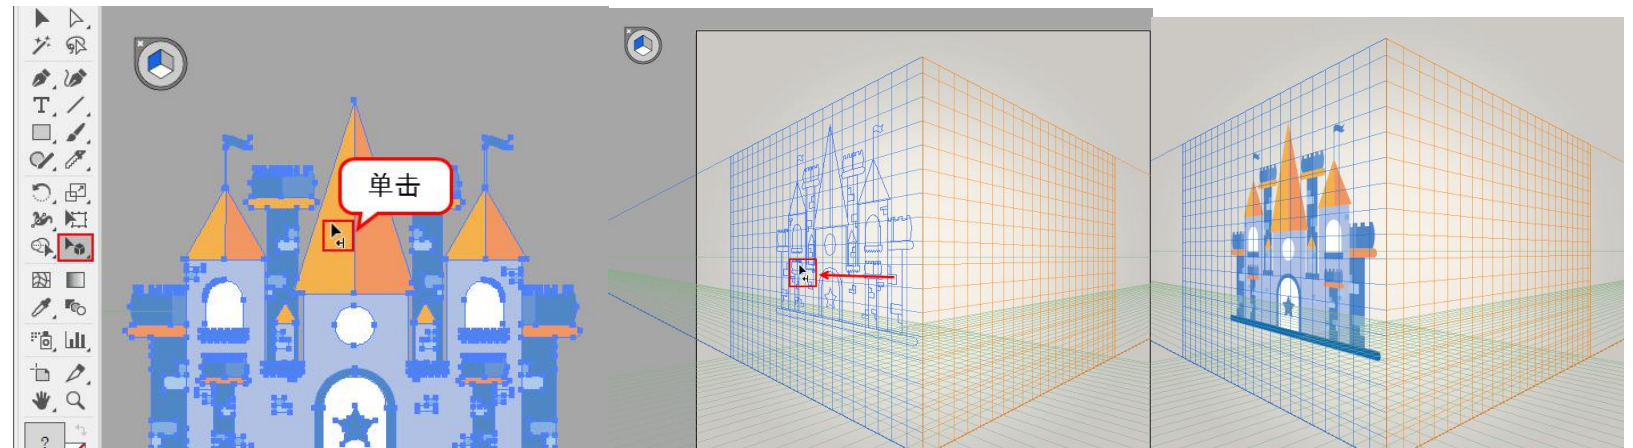Click the colored castle on the right perspective grid

point(1303,242)
